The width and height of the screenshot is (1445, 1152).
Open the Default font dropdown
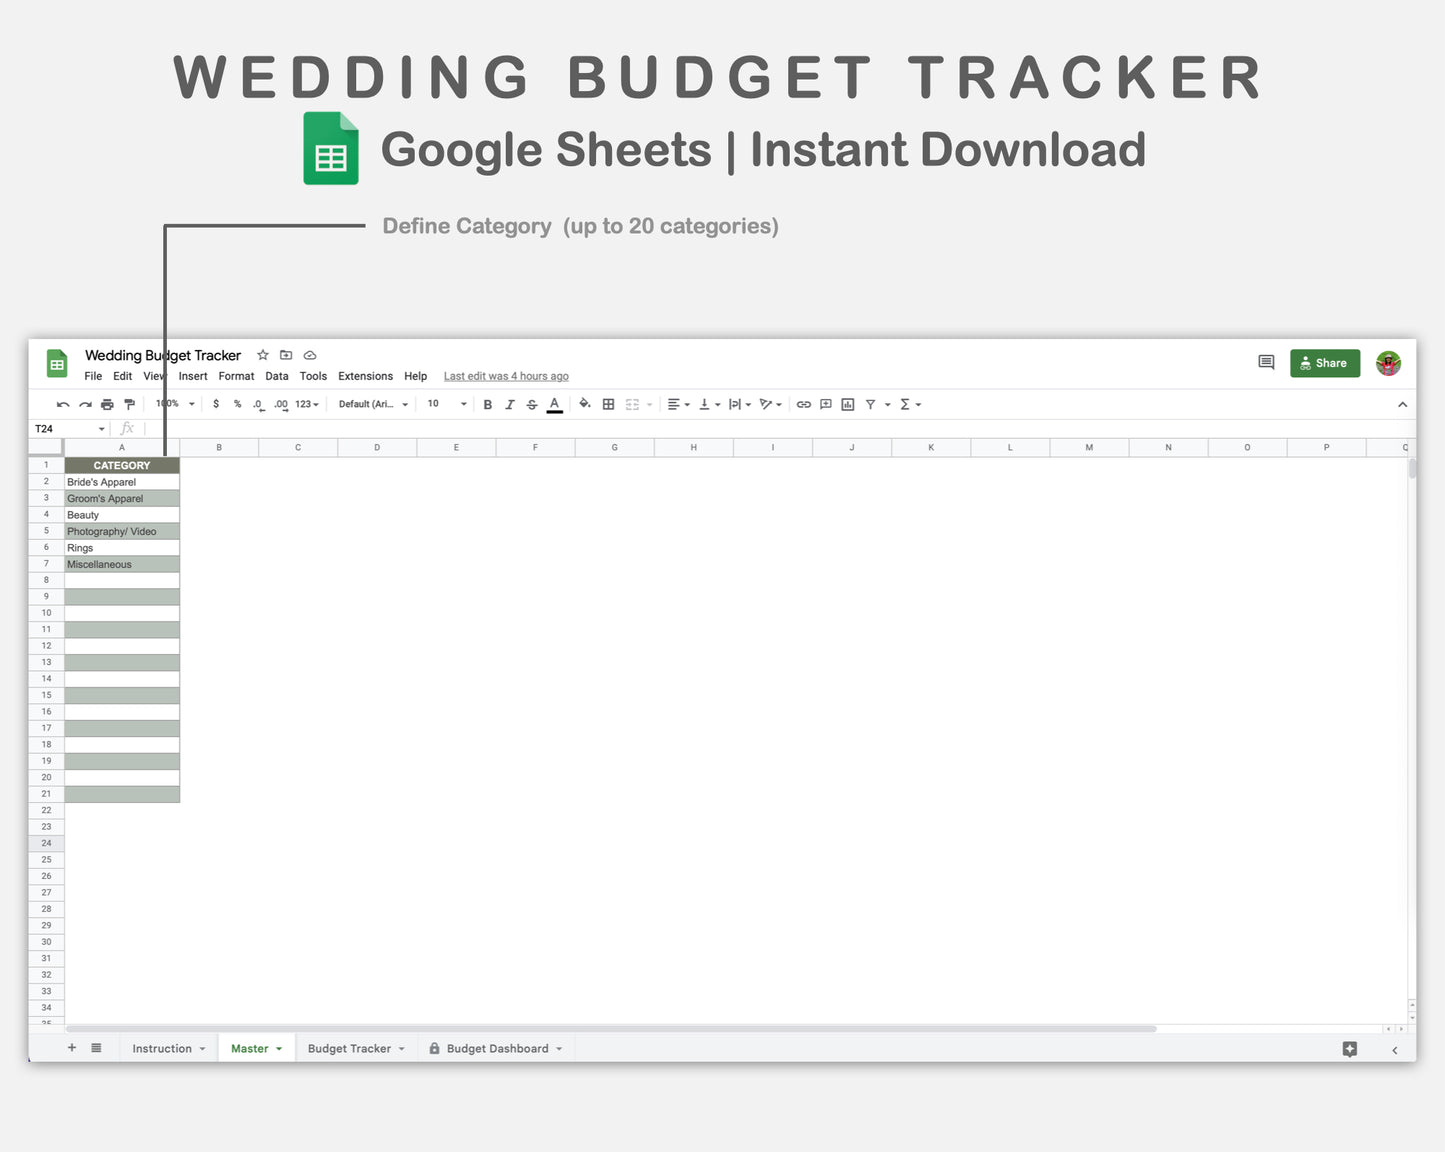(371, 404)
